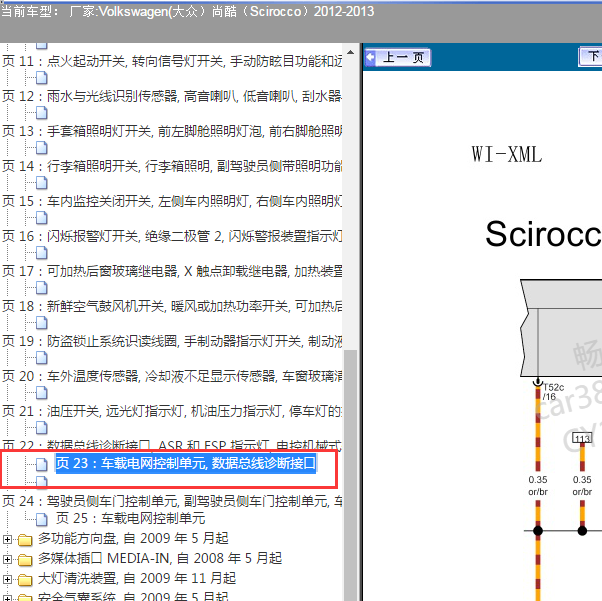
Task: Click document icon under page 12 row
Action: tap(41, 113)
